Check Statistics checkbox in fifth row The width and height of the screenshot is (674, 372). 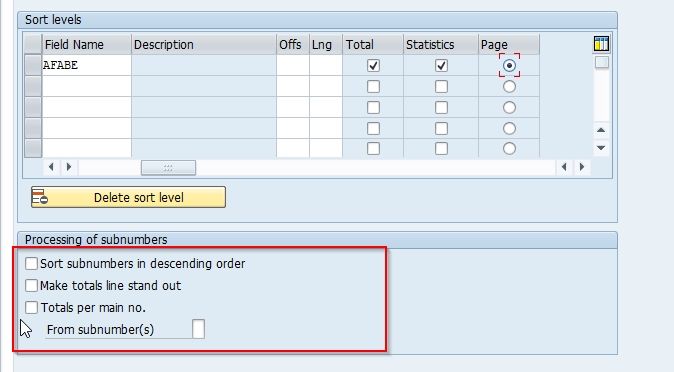(x=441, y=148)
